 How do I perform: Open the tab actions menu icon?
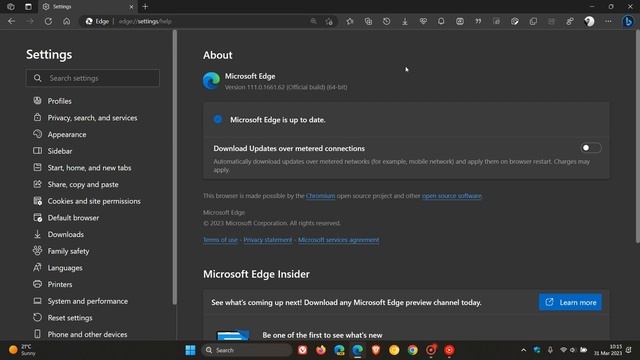pyautogui.click(x=28, y=7)
